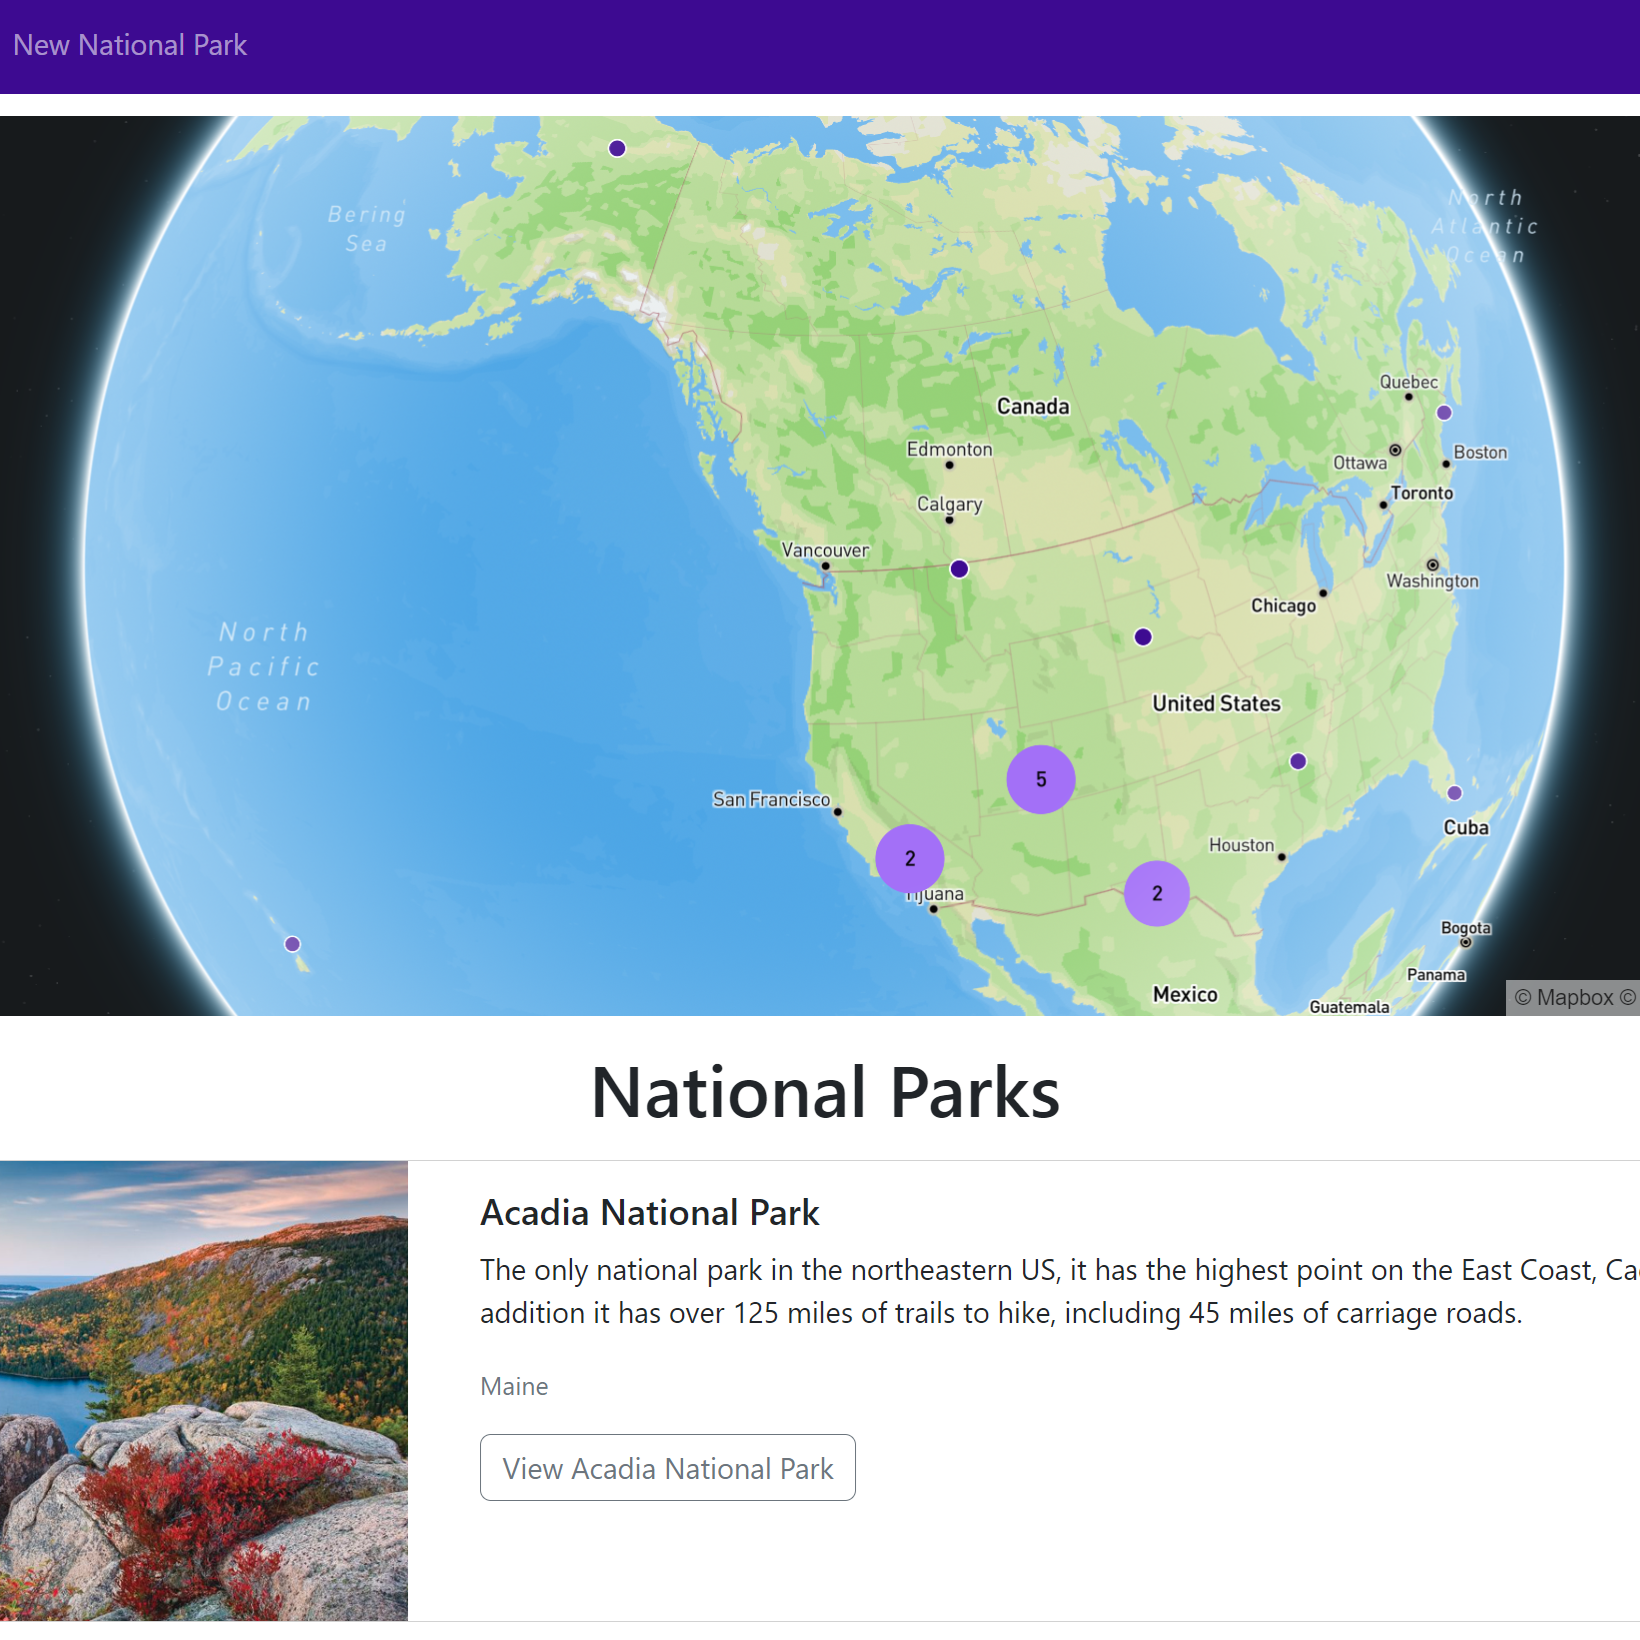
Task: Click the North Pacific Ocean on the globe
Action: click(265, 666)
